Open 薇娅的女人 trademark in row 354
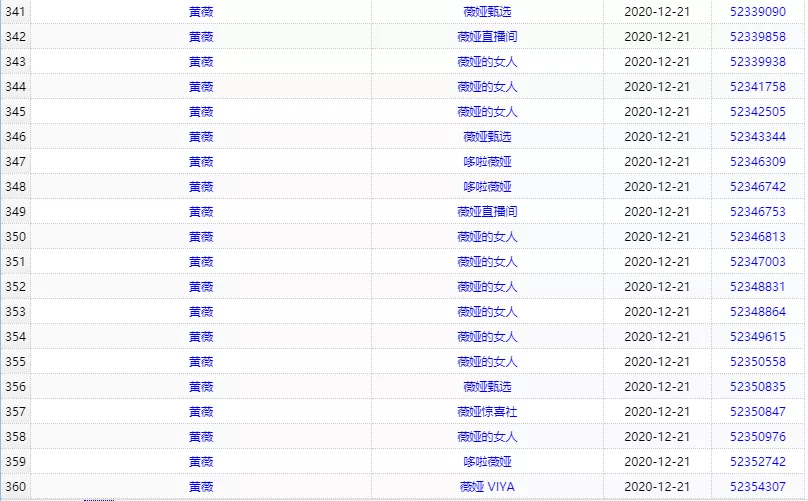 click(487, 337)
